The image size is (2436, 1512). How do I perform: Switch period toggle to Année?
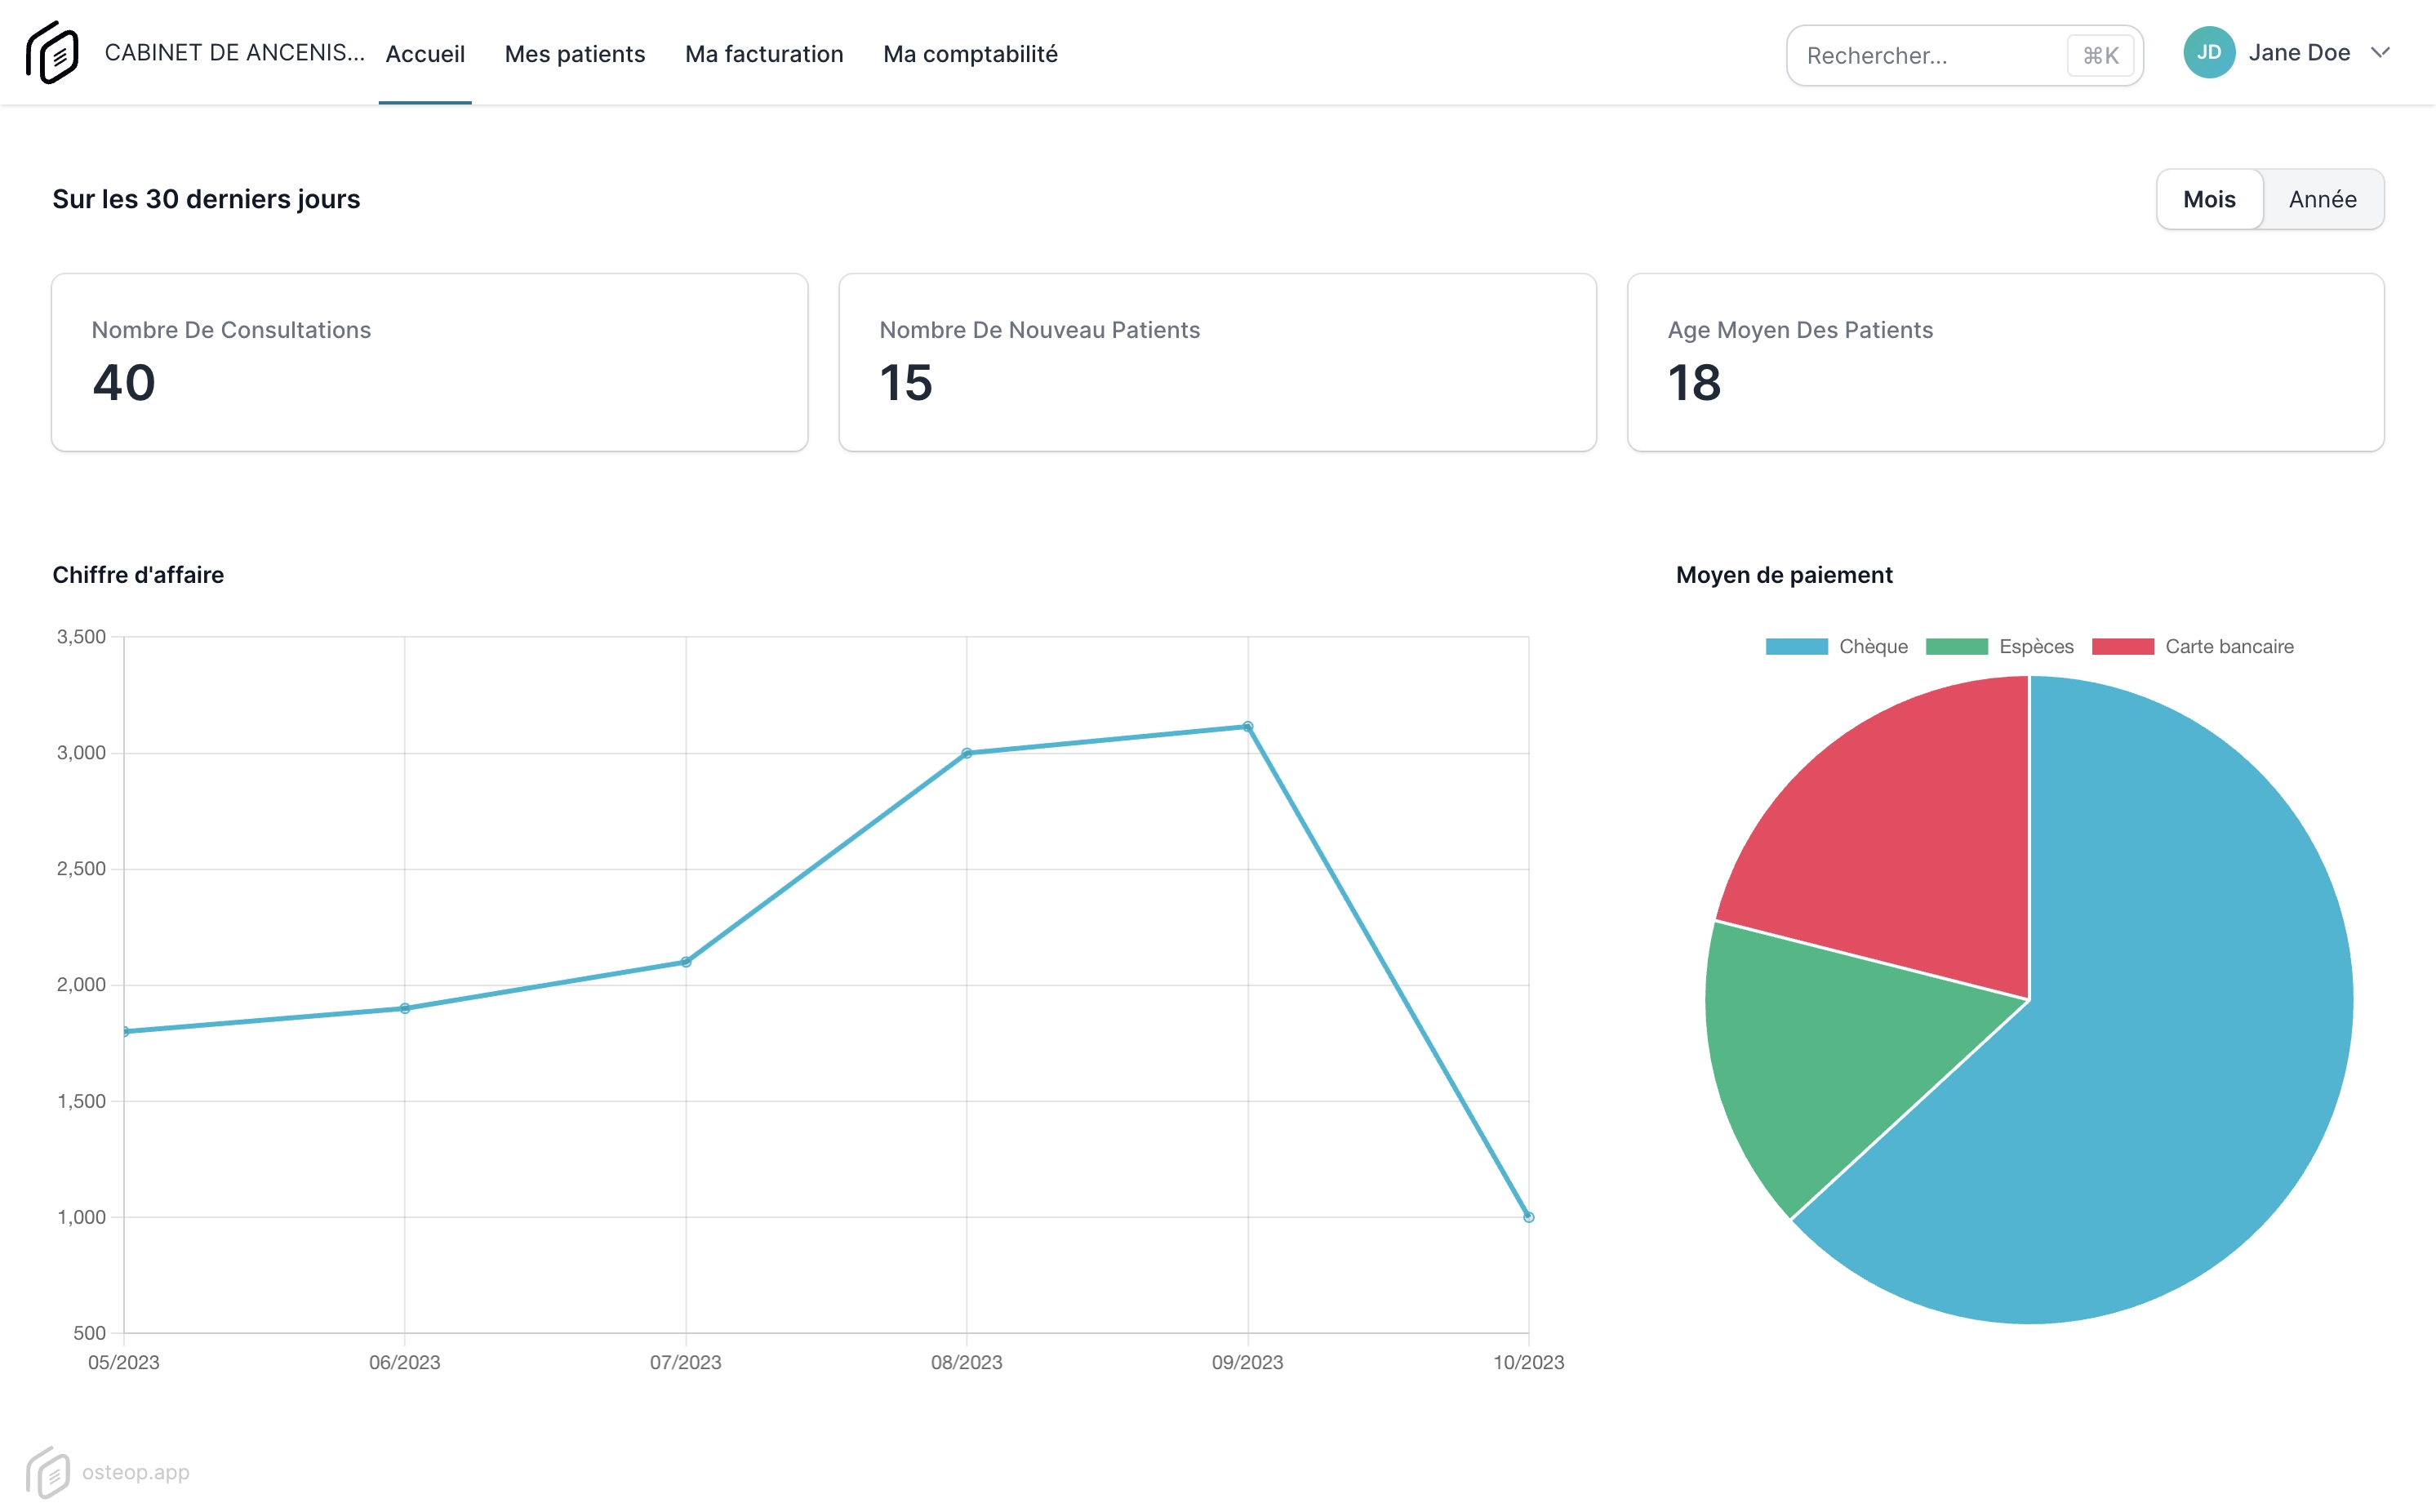pyautogui.click(x=2322, y=199)
